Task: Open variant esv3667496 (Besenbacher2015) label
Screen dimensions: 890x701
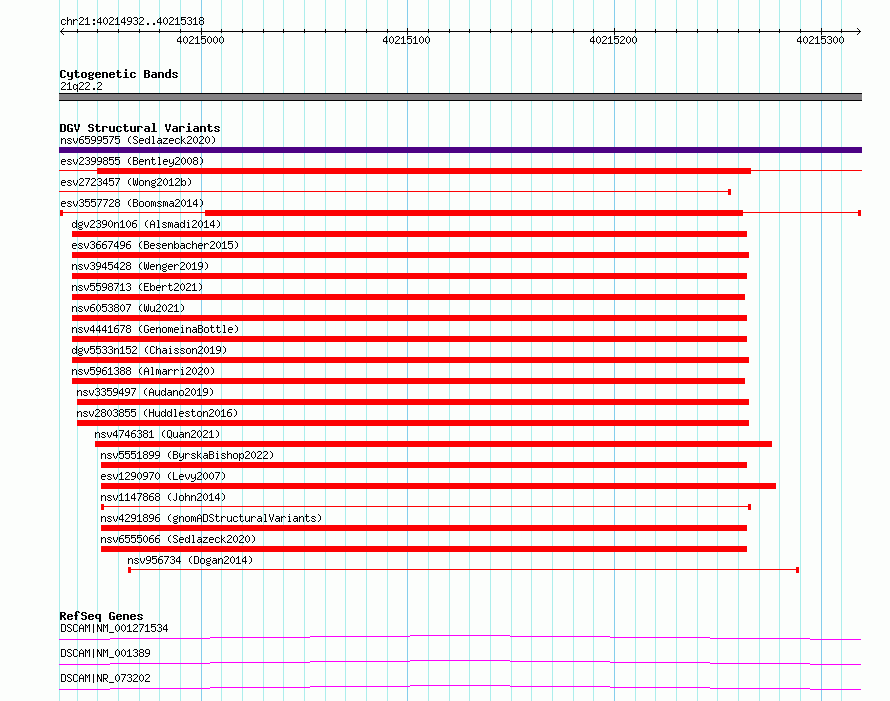Action: pyautogui.click(x=156, y=245)
